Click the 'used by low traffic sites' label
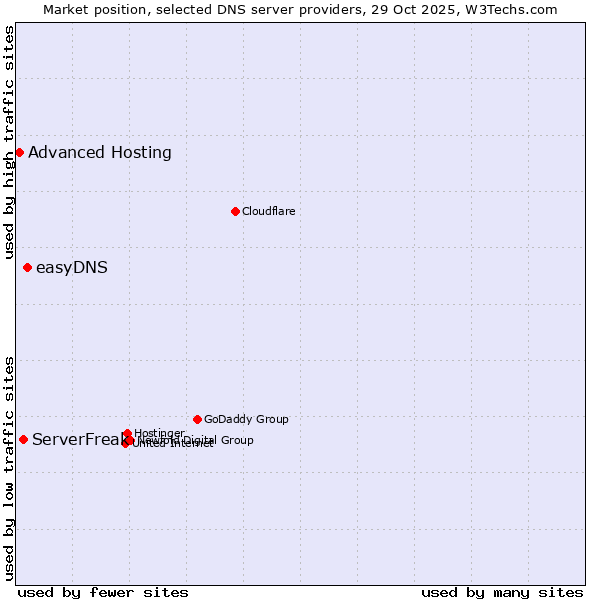The image size is (600, 600). point(9,467)
